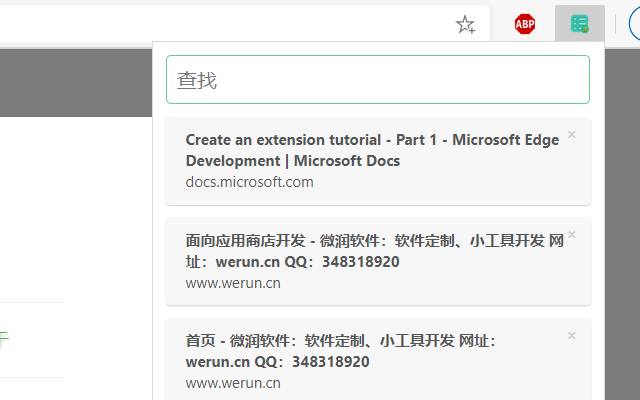
Task: Open the ABP Adblock Plus extension
Action: point(525,25)
